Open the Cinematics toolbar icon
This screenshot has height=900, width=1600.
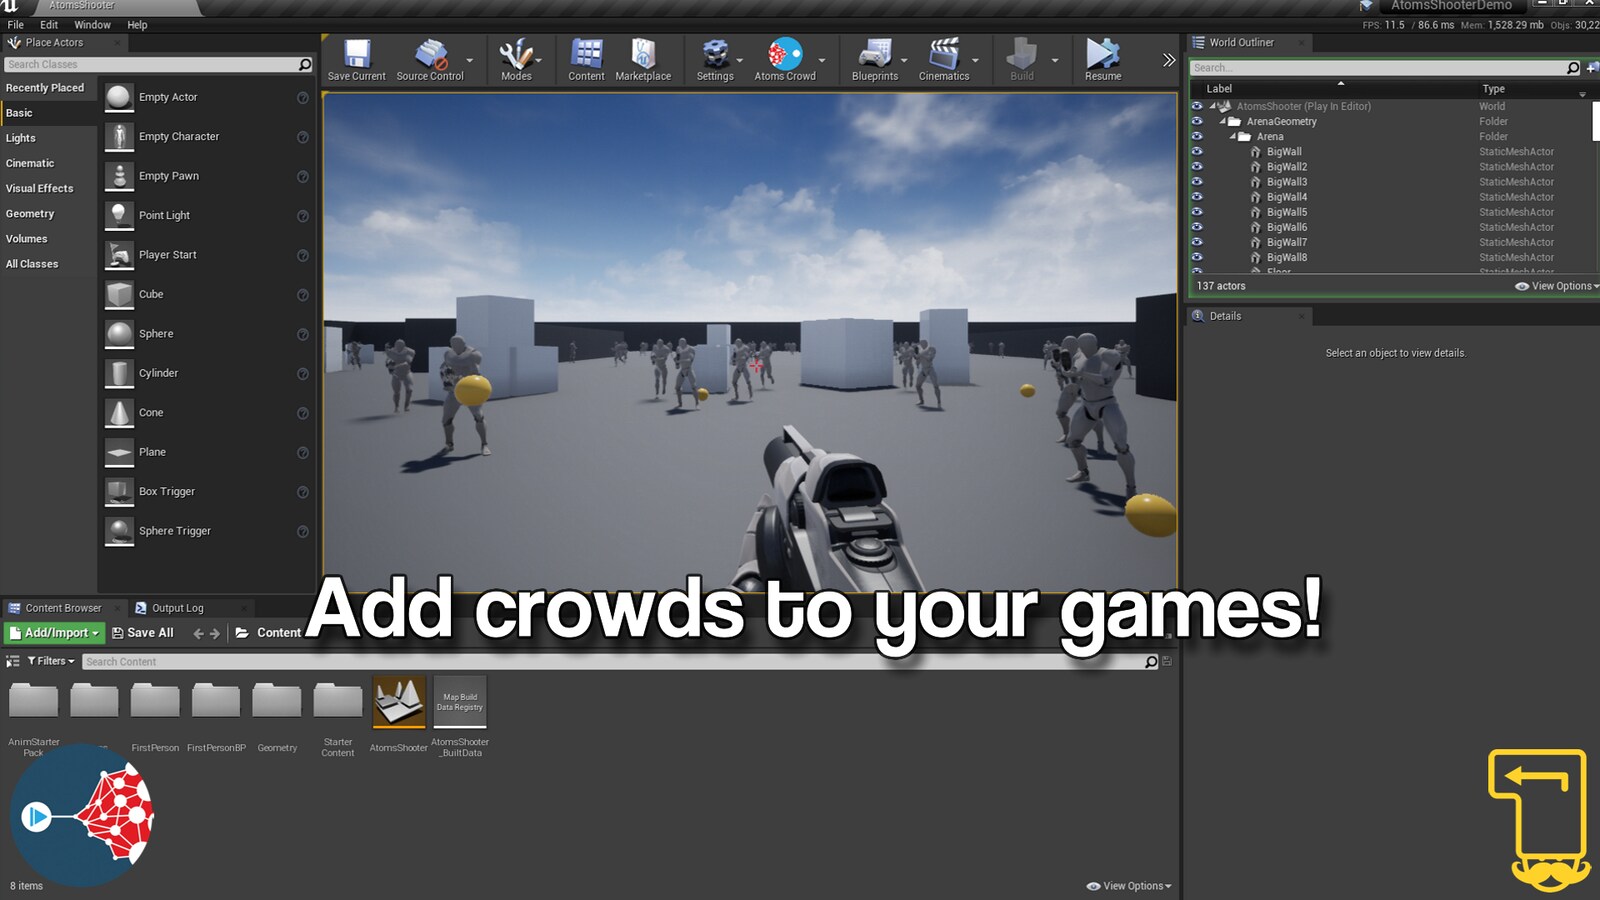click(x=943, y=55)
